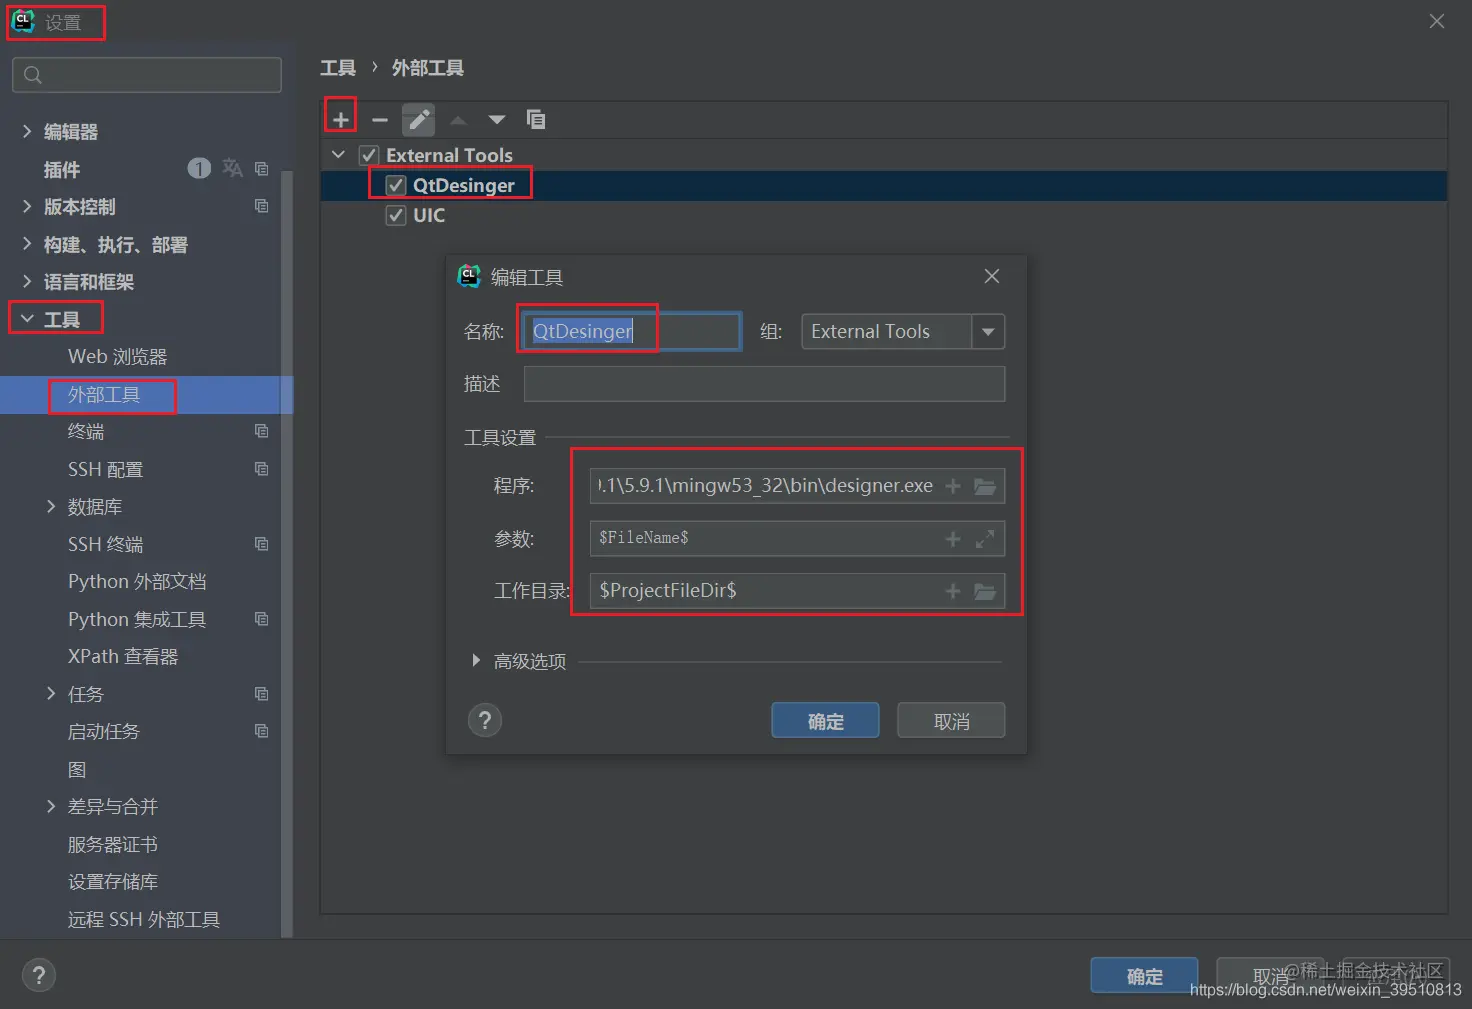Copy the selected external tool

(x=536, y=120)
